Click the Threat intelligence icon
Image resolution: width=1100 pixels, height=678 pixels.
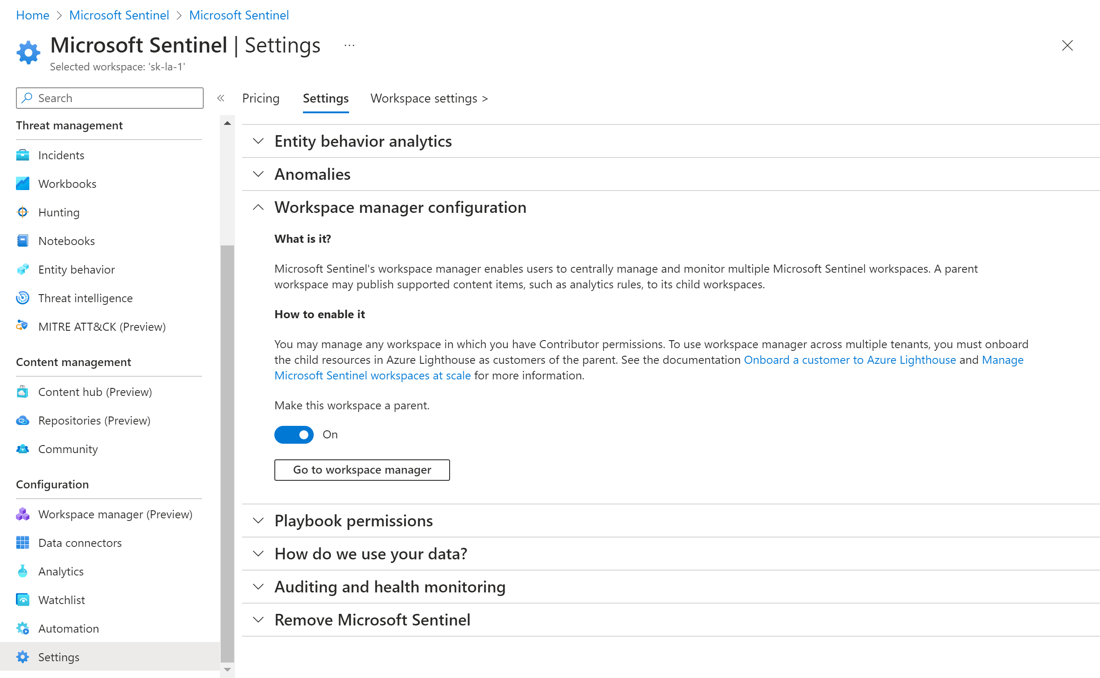(23, 298)
